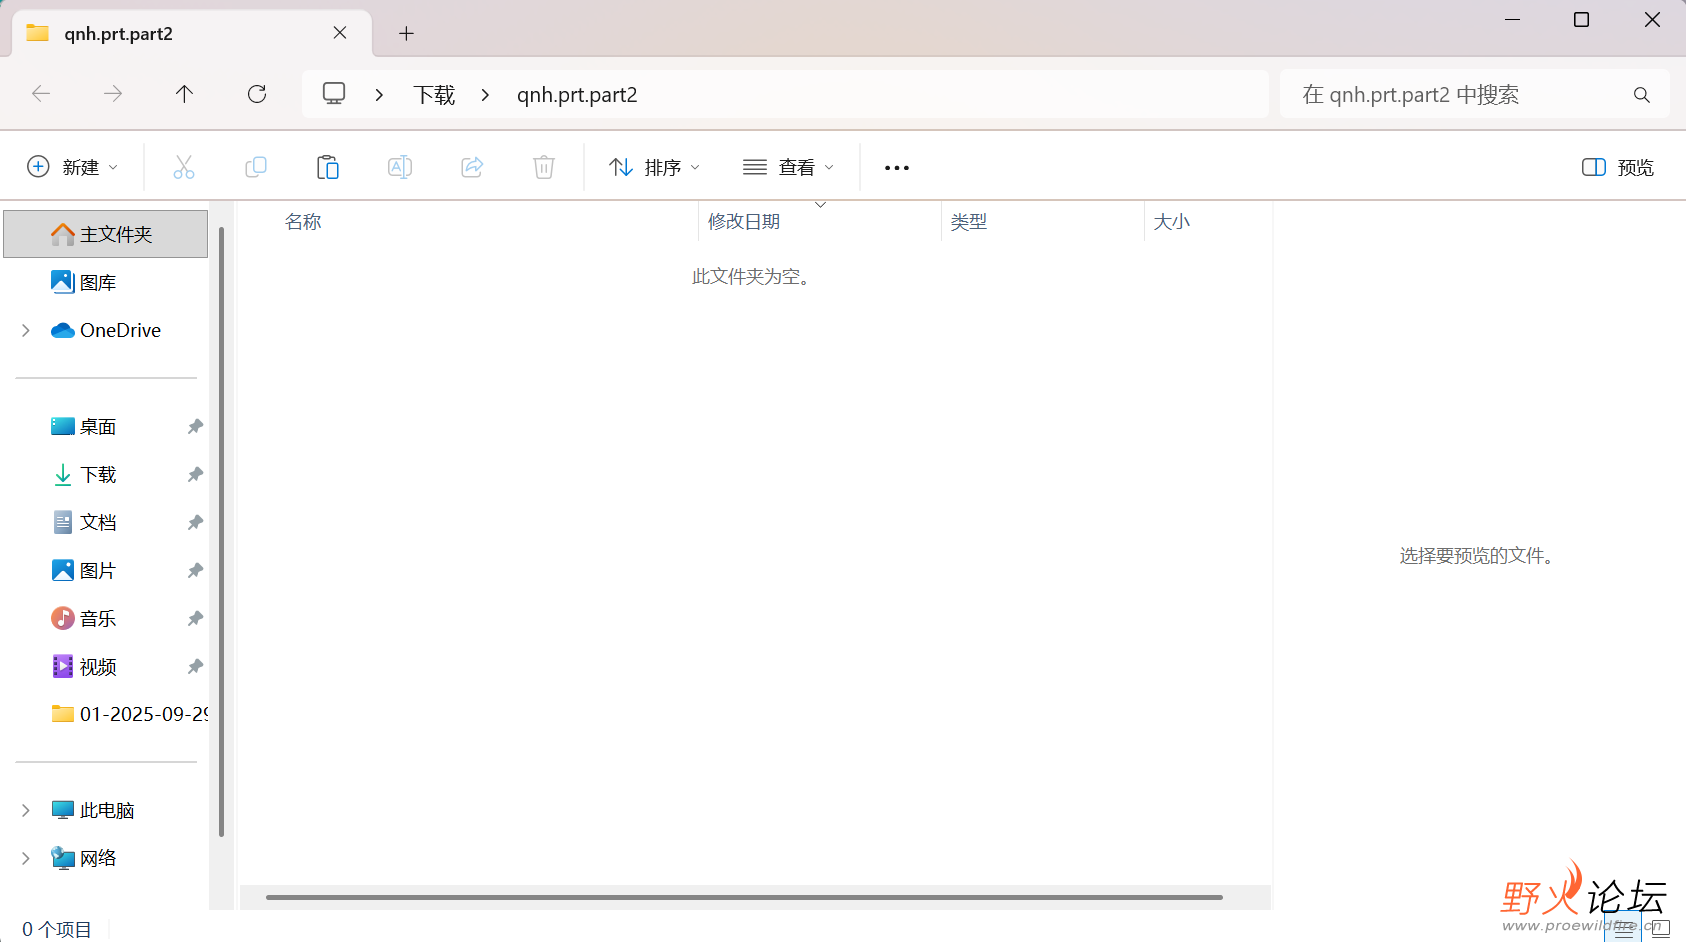Switch to the qnh.prt.part2 tab
The image size is (1686, 942).
[150, 33]
